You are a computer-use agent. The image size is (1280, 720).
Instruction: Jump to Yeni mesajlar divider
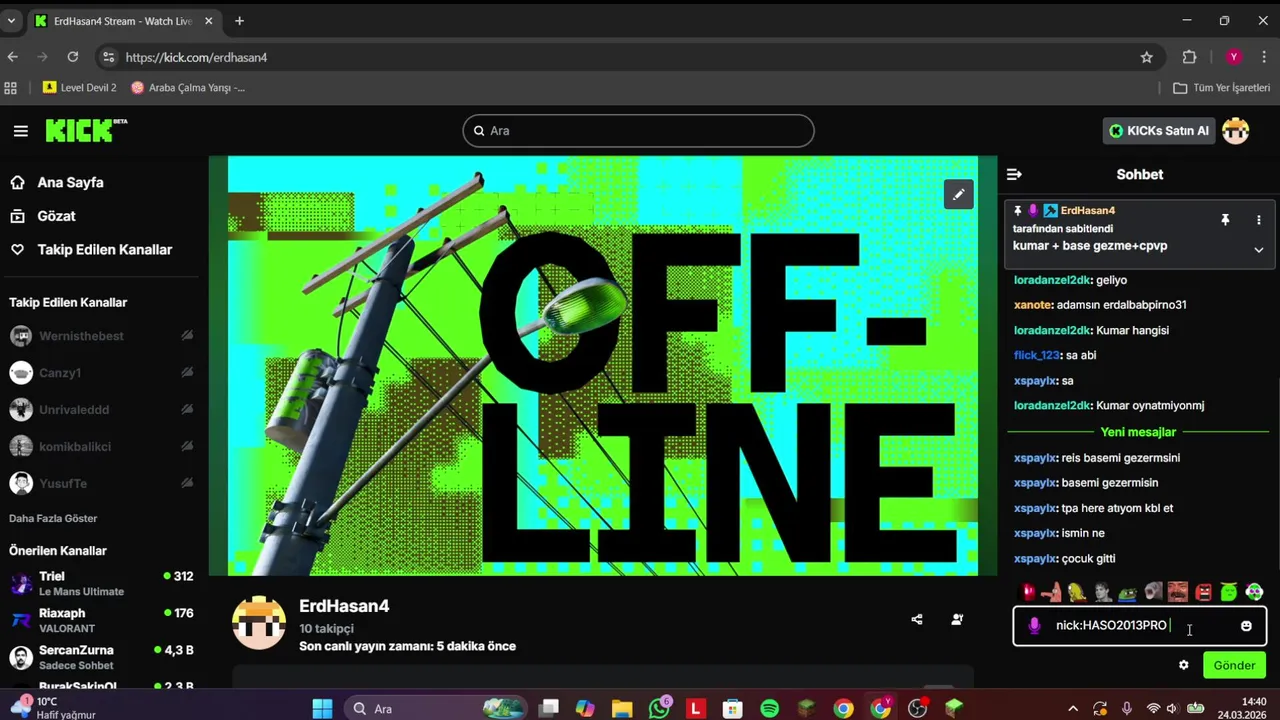(x=1138, y=432)
